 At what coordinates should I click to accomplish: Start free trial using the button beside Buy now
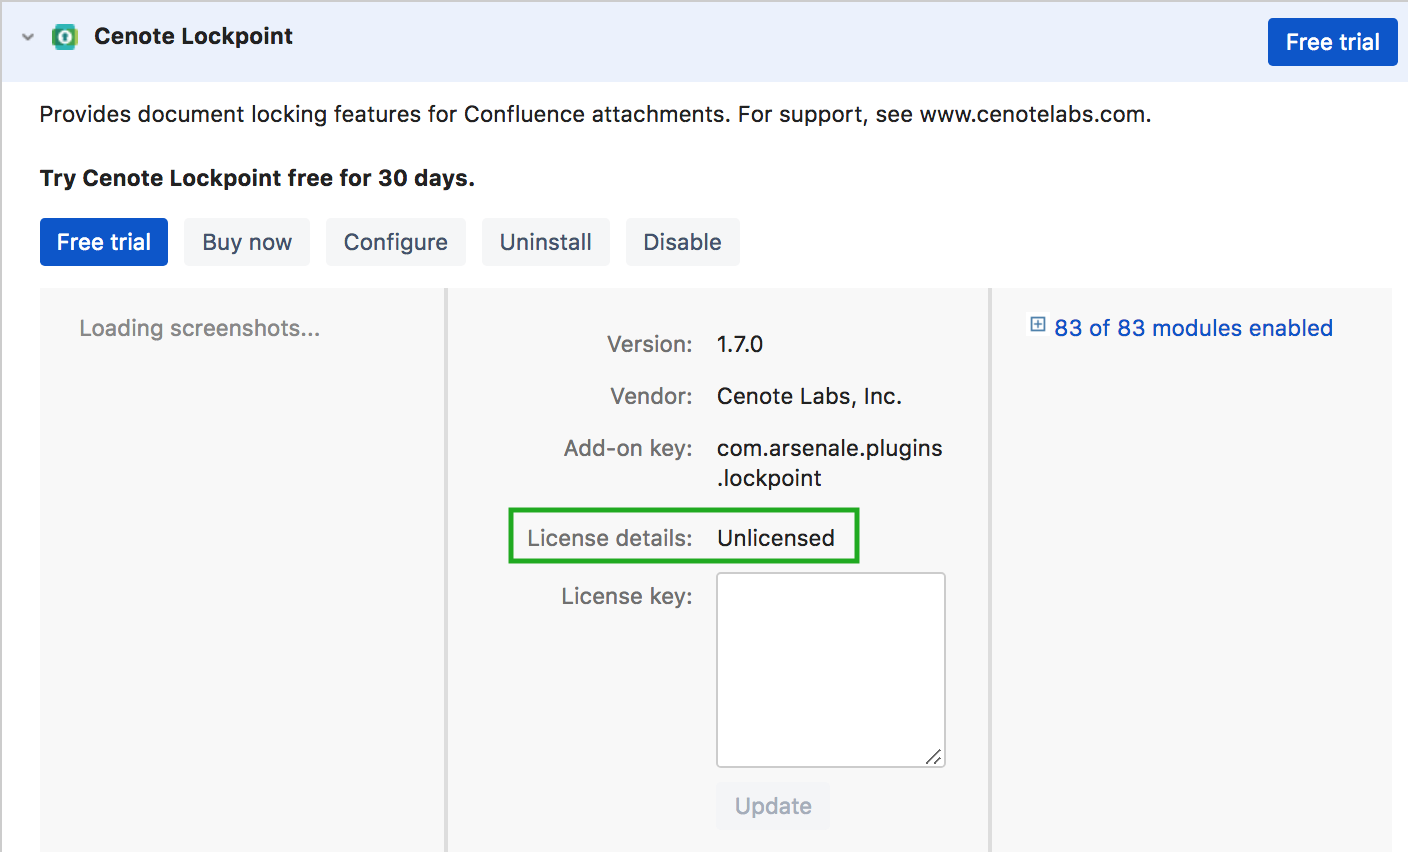pyautogui.click(x=104, y=242)
